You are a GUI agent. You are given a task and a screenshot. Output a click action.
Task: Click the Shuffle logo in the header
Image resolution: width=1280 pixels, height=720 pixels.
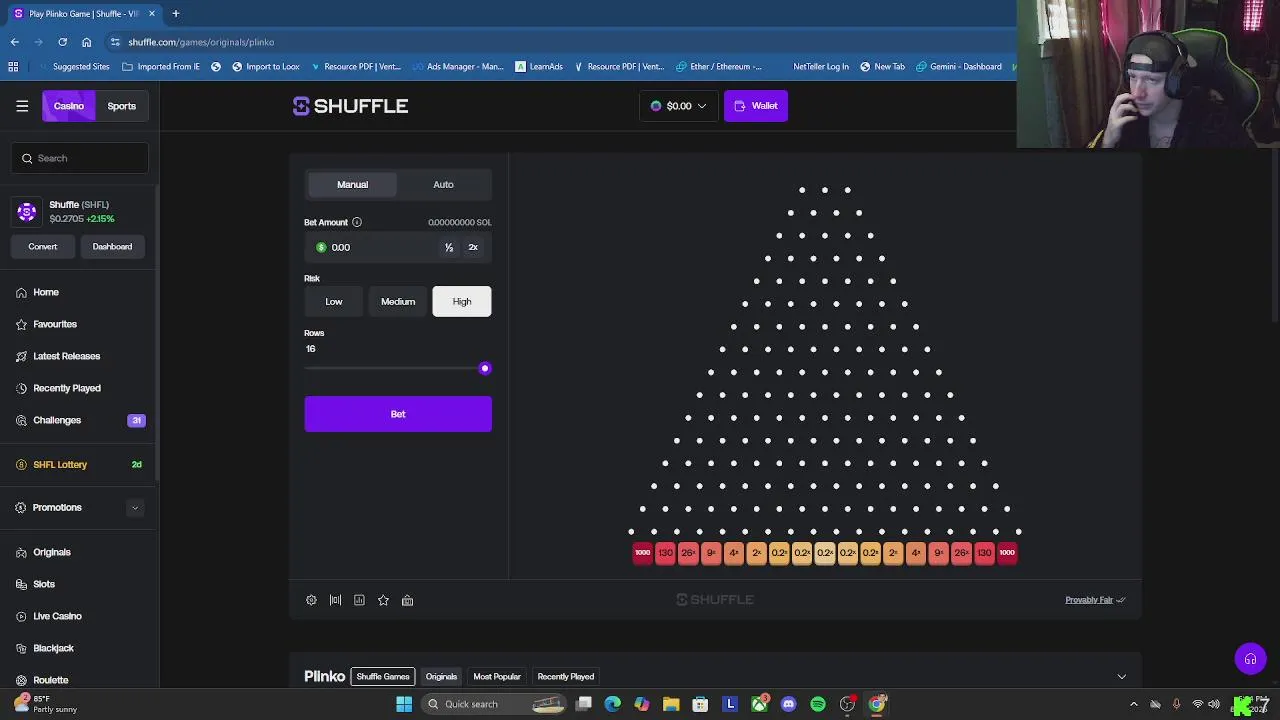[350, 106]
